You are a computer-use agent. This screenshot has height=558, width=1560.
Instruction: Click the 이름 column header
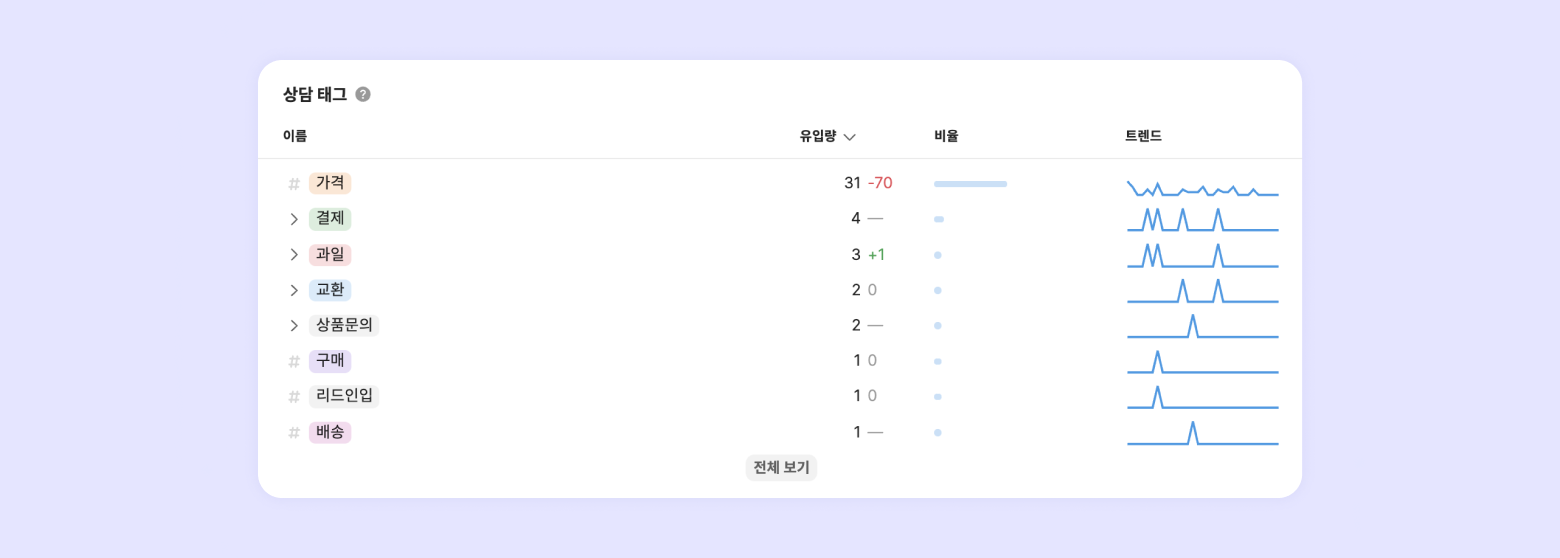click(295, 137)
